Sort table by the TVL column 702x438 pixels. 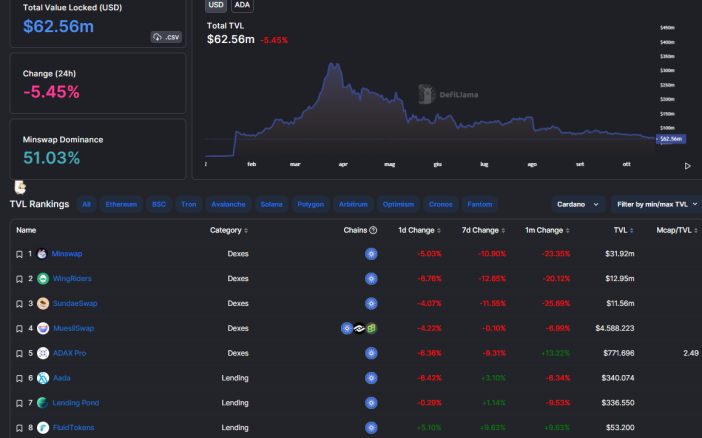coord(623,230)
